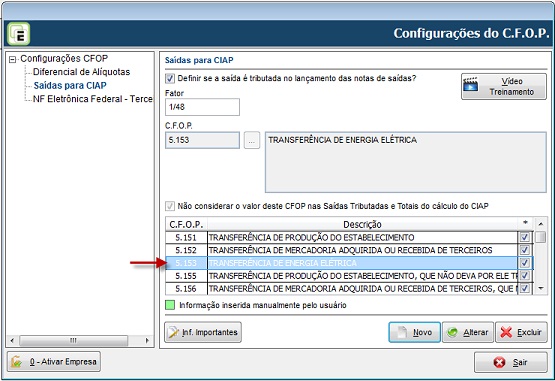Select Diferencial de Alíquotas tree item

(81, 72)
